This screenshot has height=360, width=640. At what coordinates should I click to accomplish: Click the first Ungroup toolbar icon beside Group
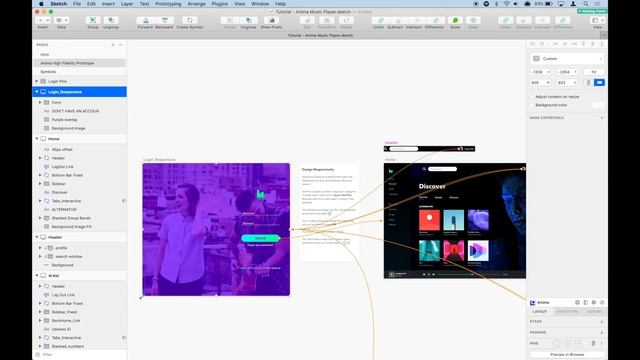[x=111, y=20]
